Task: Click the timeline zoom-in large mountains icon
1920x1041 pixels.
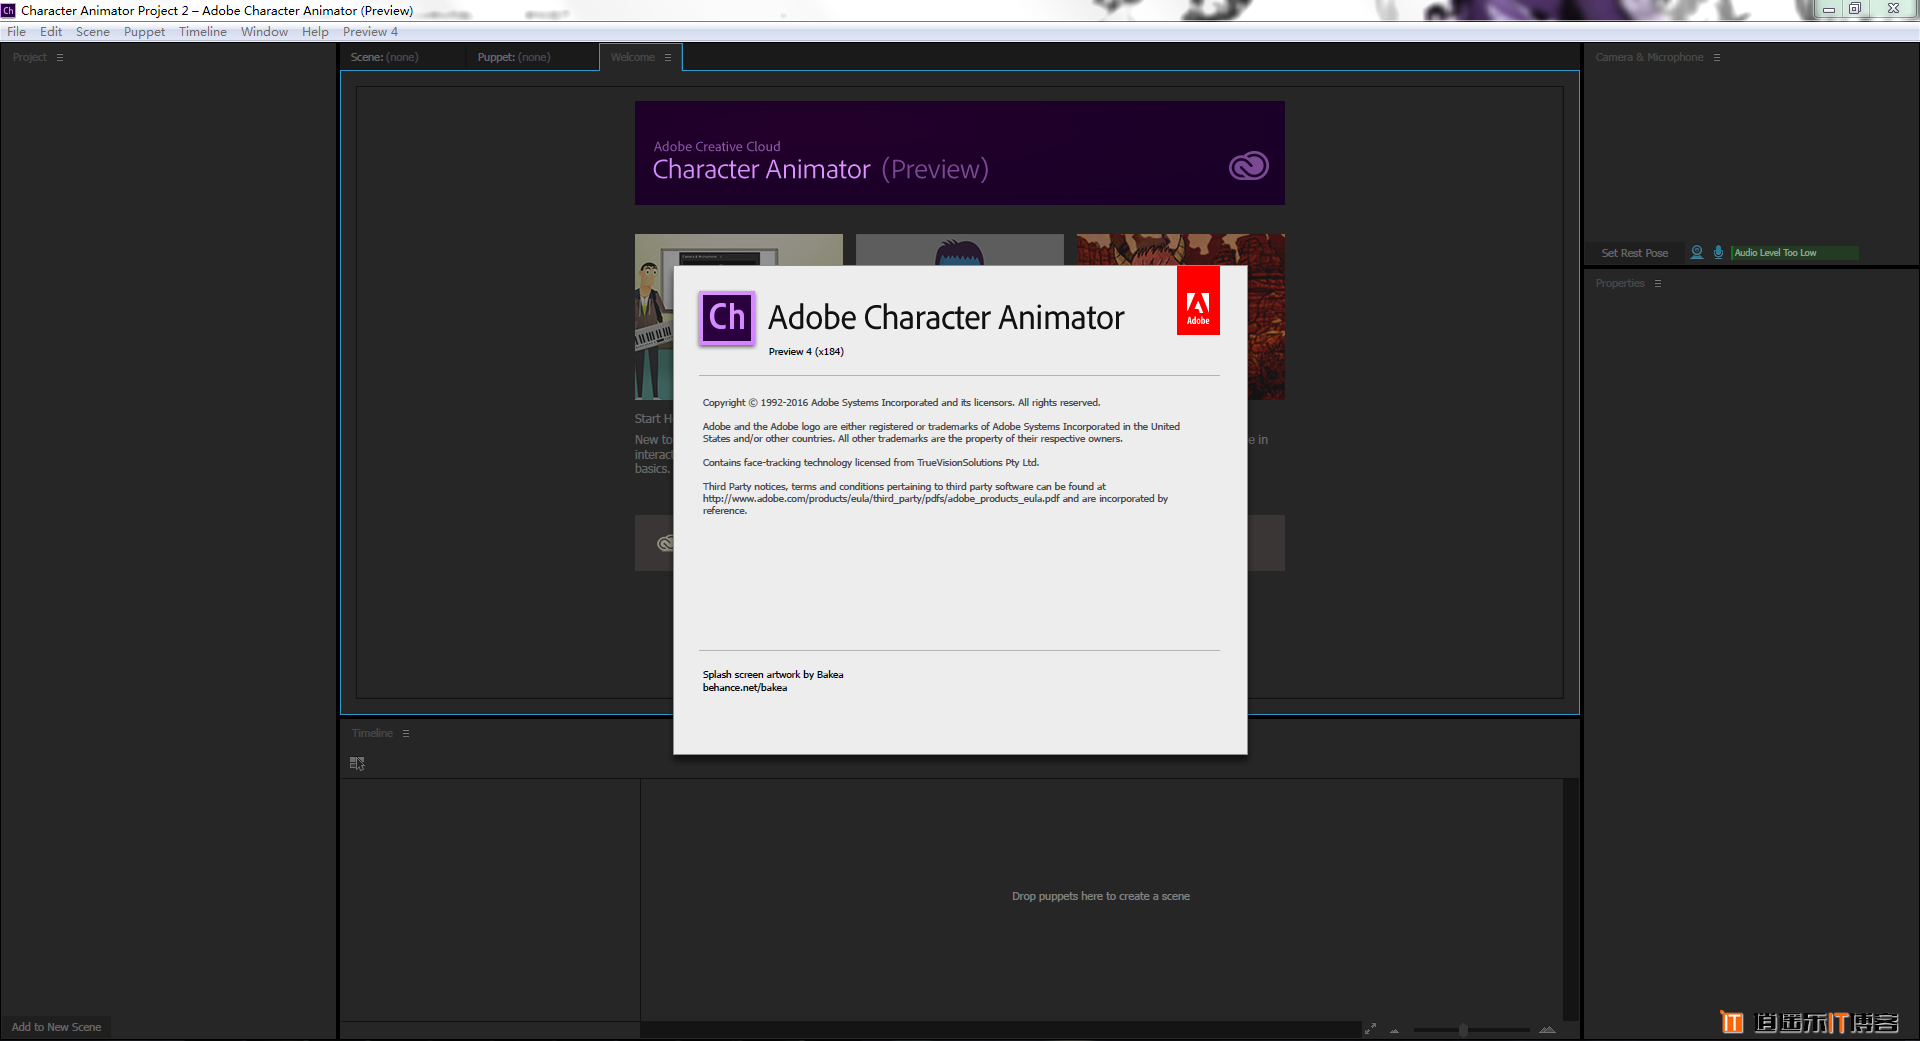Action: 1547,1029
